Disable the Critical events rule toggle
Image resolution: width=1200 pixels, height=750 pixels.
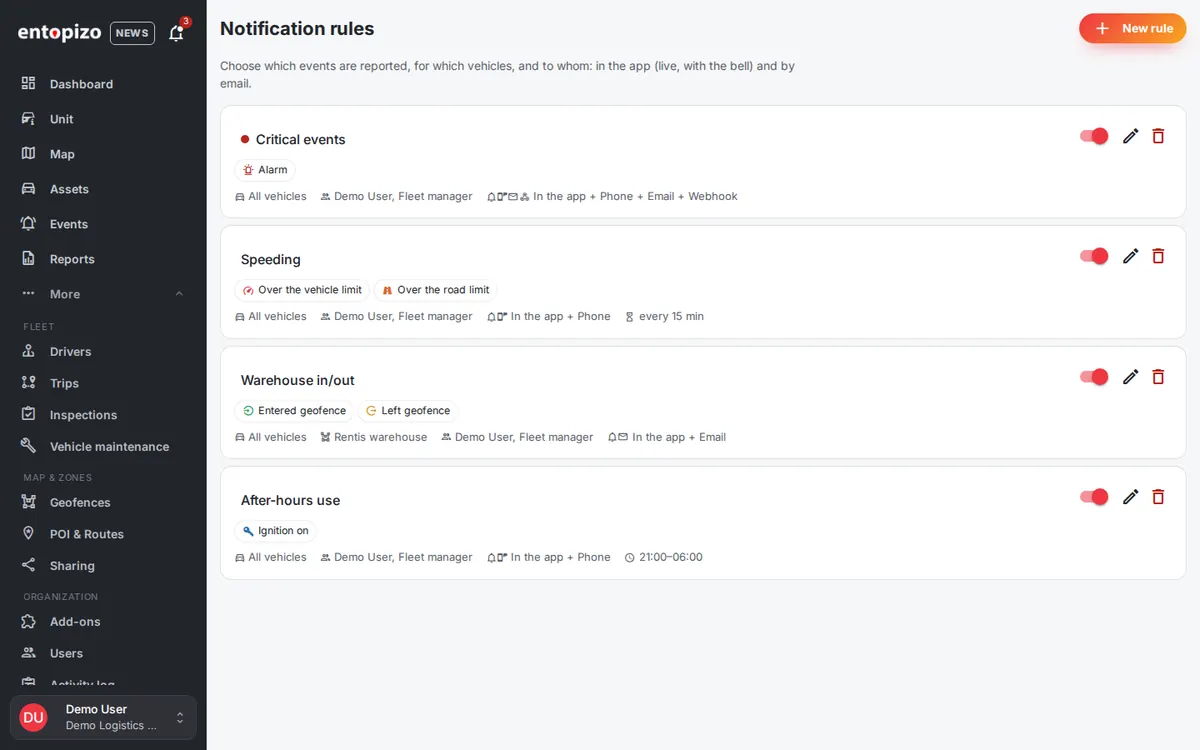(1094, 136)
